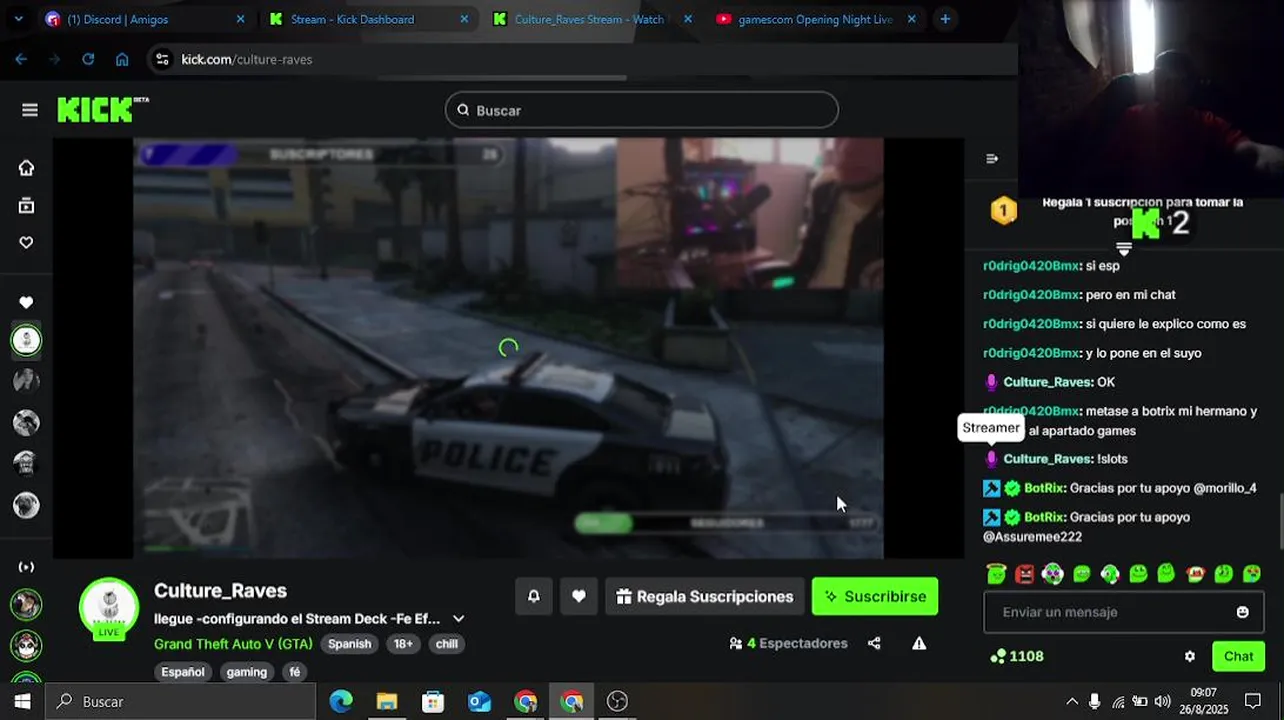
Task: View site information icon
Action: (162, 59)
